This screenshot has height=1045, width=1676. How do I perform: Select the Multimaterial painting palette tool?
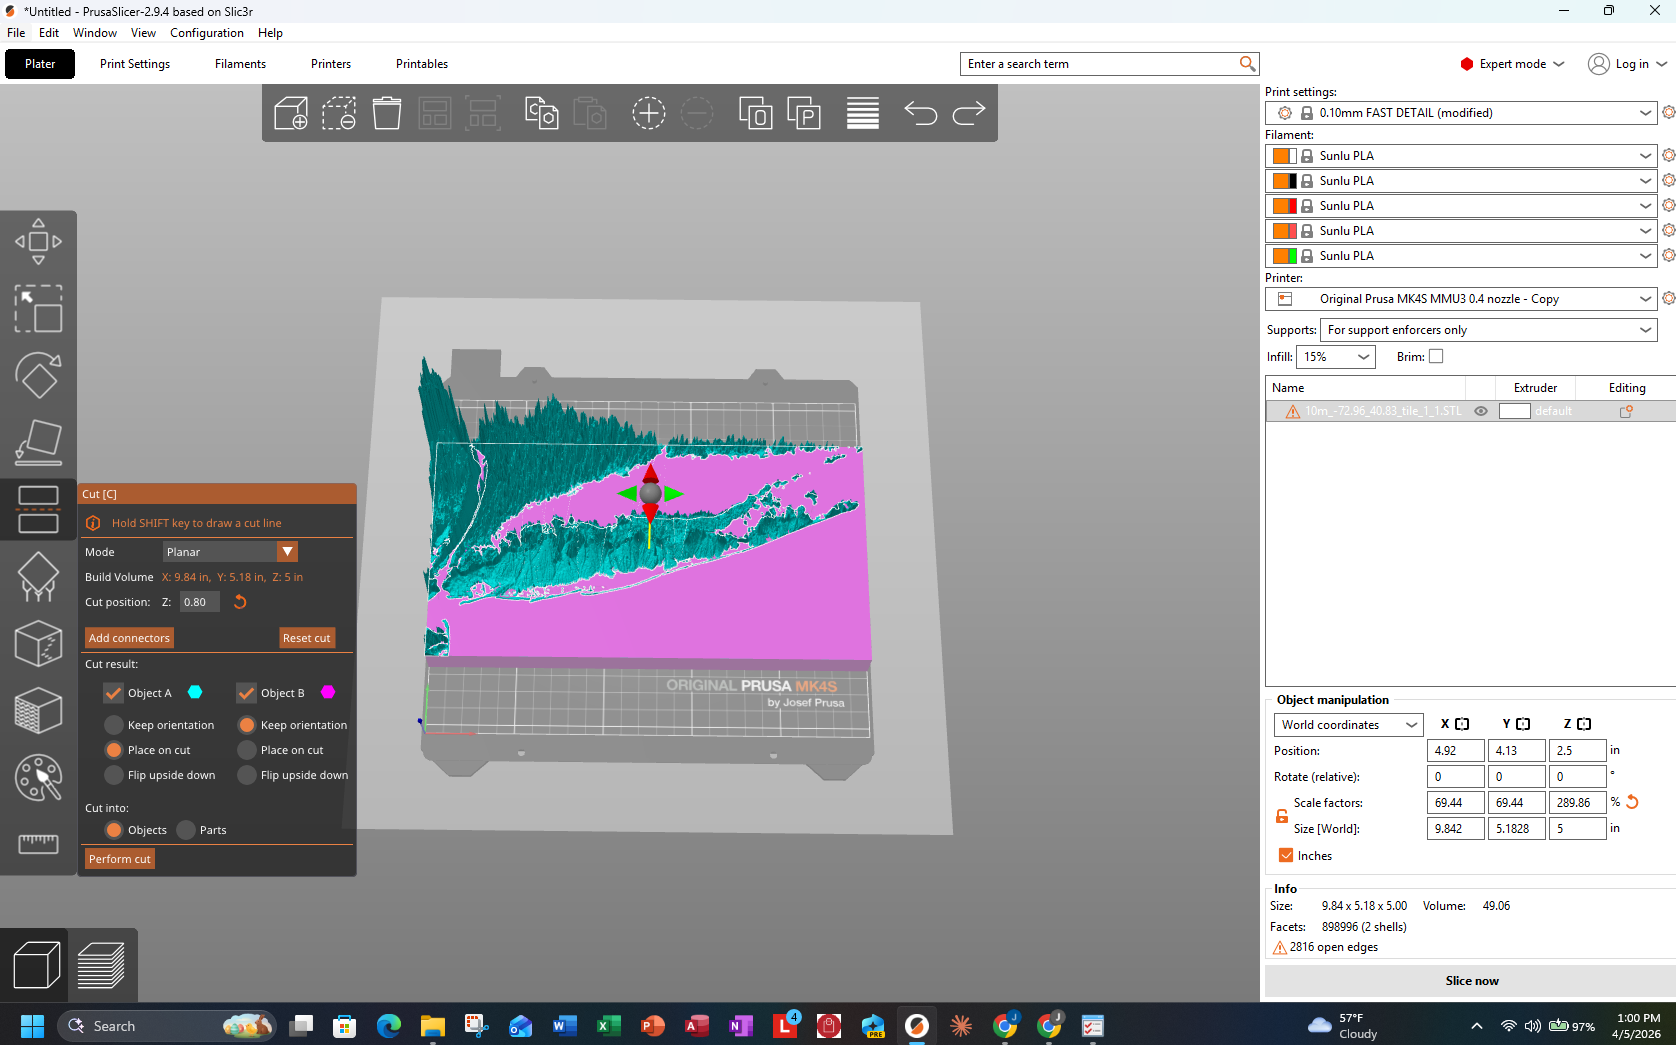pos(38,778)
